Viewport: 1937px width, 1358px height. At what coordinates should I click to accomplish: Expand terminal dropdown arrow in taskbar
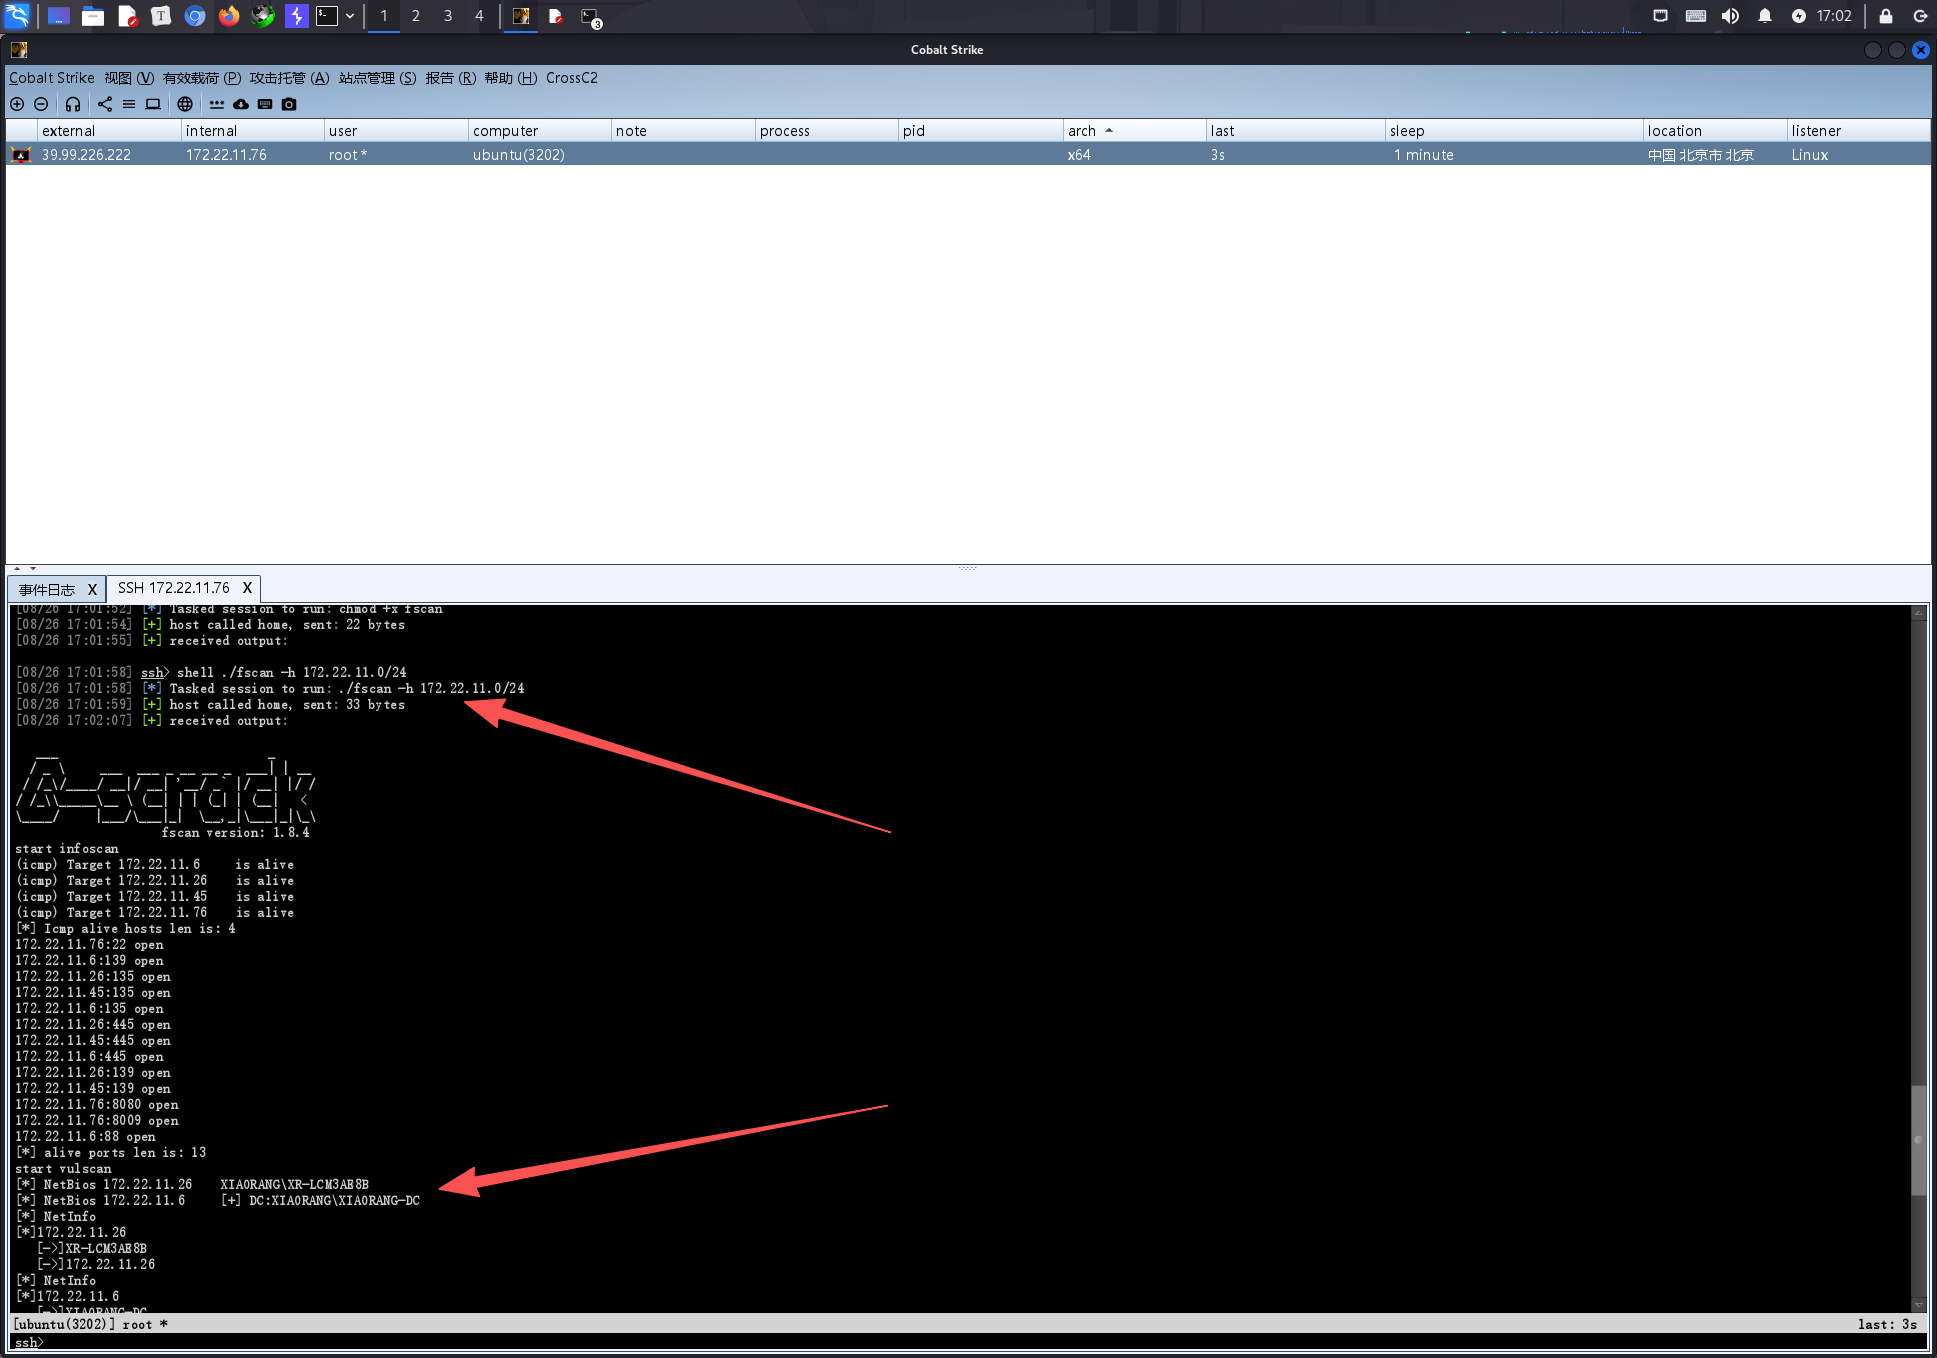click(350, 16)
